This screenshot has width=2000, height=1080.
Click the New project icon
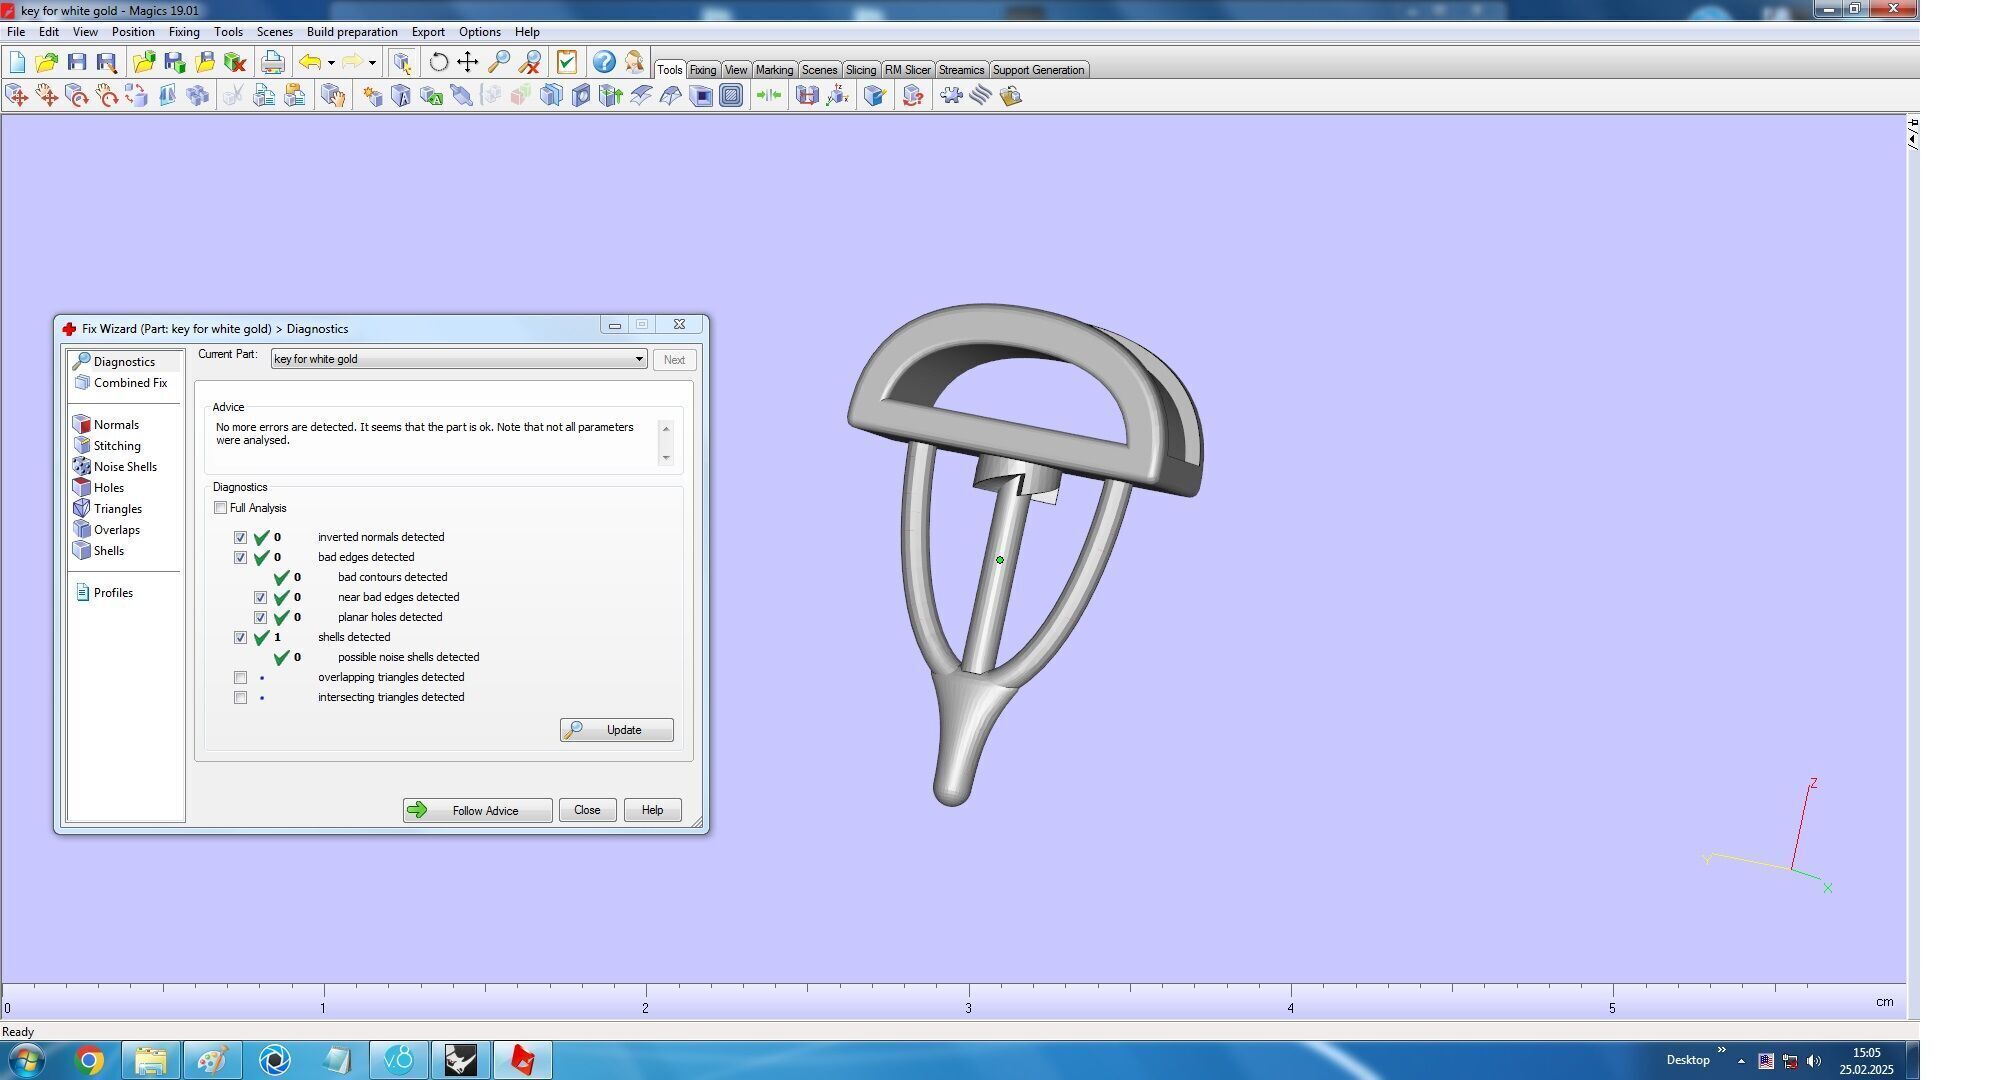point(17,62)
